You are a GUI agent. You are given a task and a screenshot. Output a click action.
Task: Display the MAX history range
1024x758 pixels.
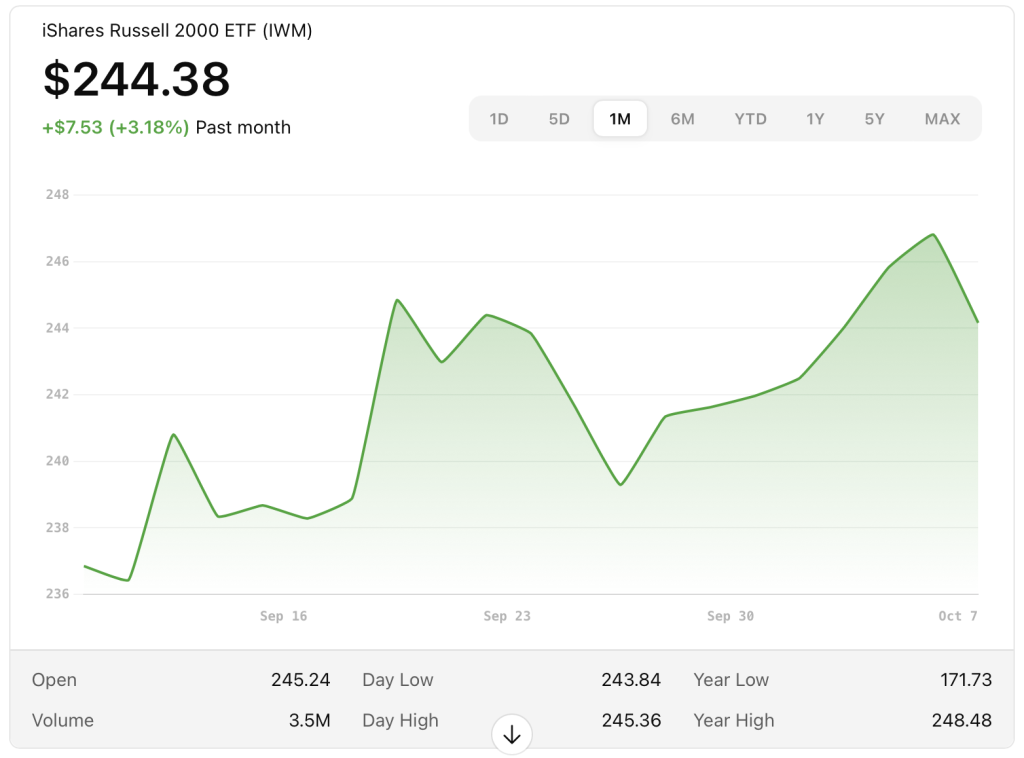pyautogui.click(x=942, y=119)
